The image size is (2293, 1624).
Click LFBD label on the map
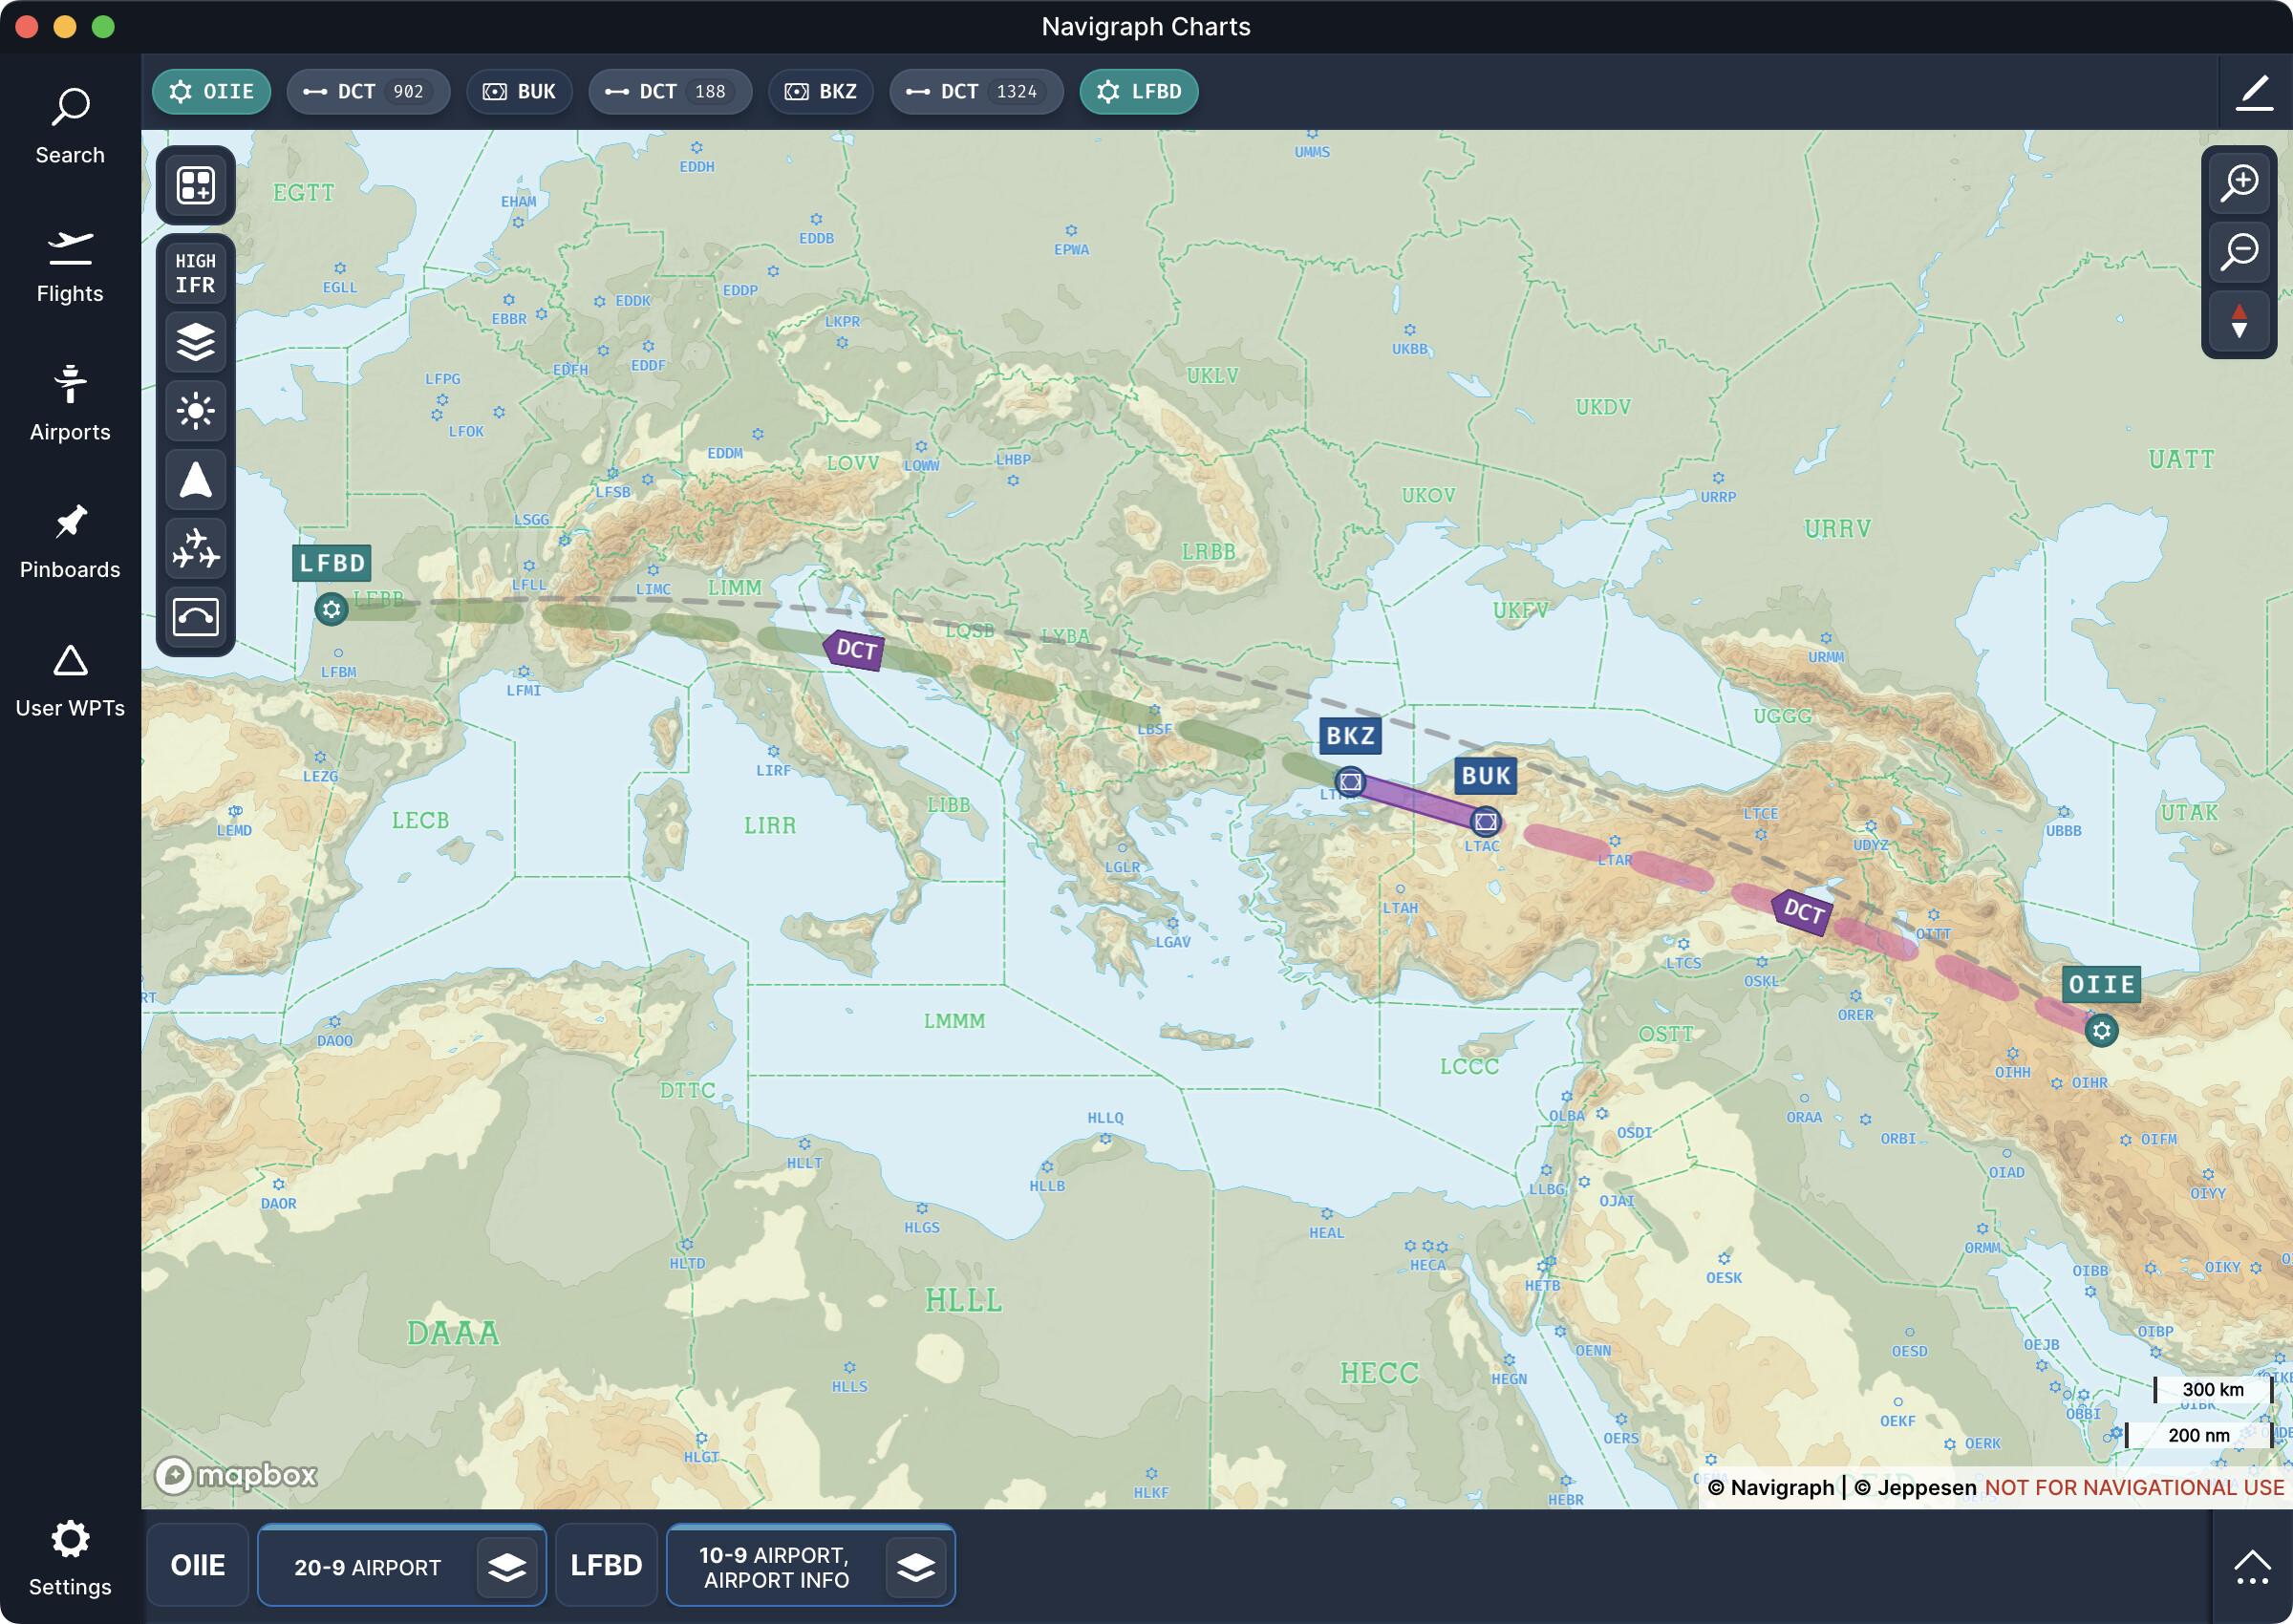coord(332,563)
